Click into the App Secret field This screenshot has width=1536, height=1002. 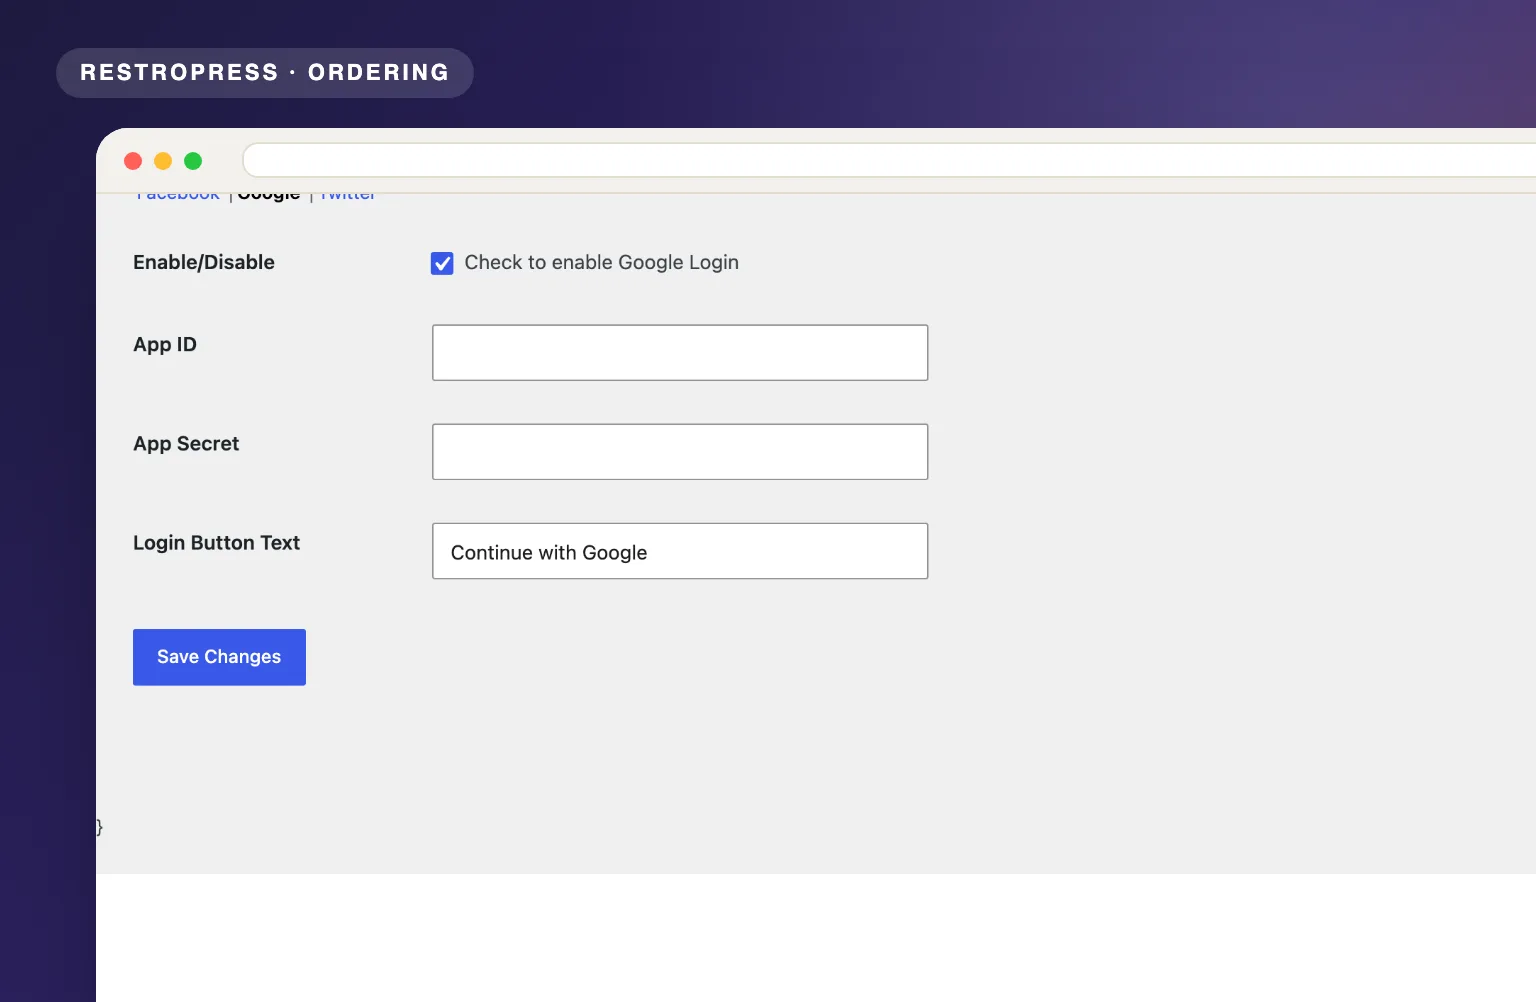pyautogui.click(x=680, y=452)
